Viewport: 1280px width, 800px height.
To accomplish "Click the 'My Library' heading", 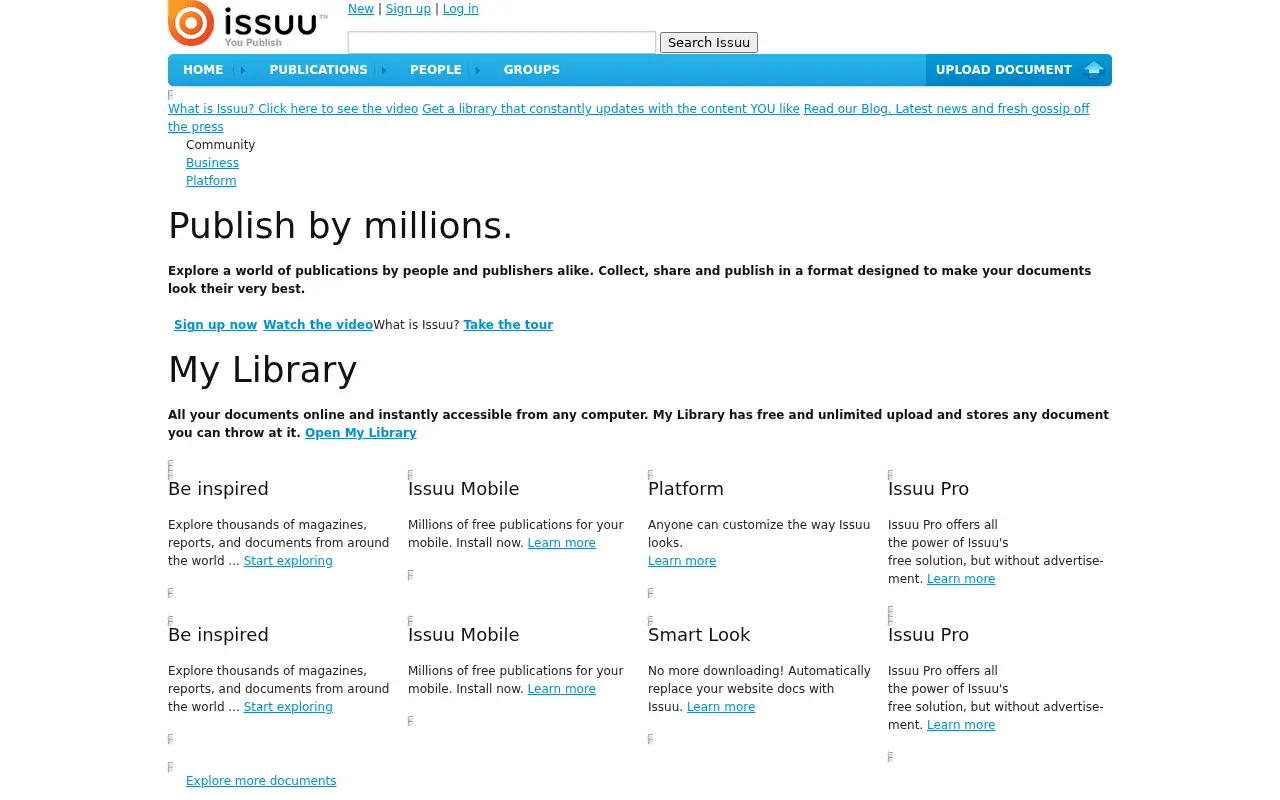I will [x=262, y=370].
